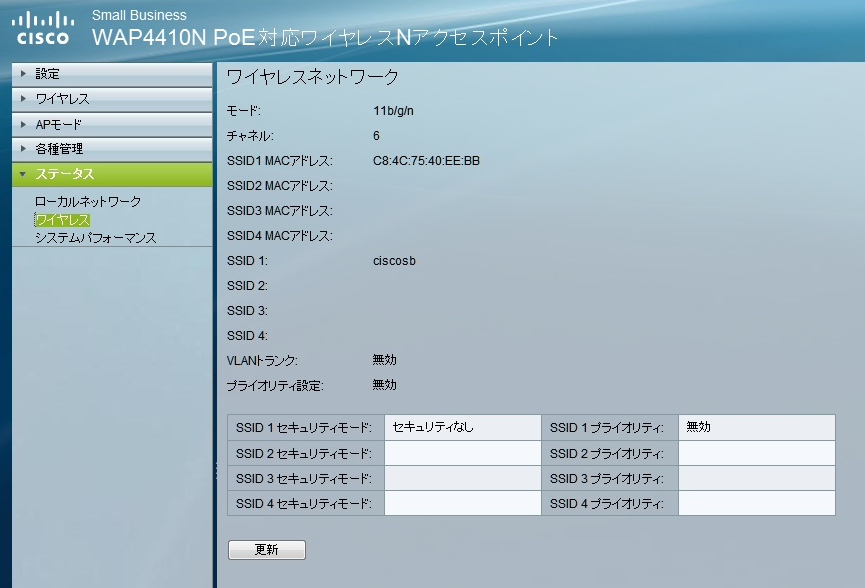Click the 更新 refresh button

pyautogui.click(x=267, y=549)
